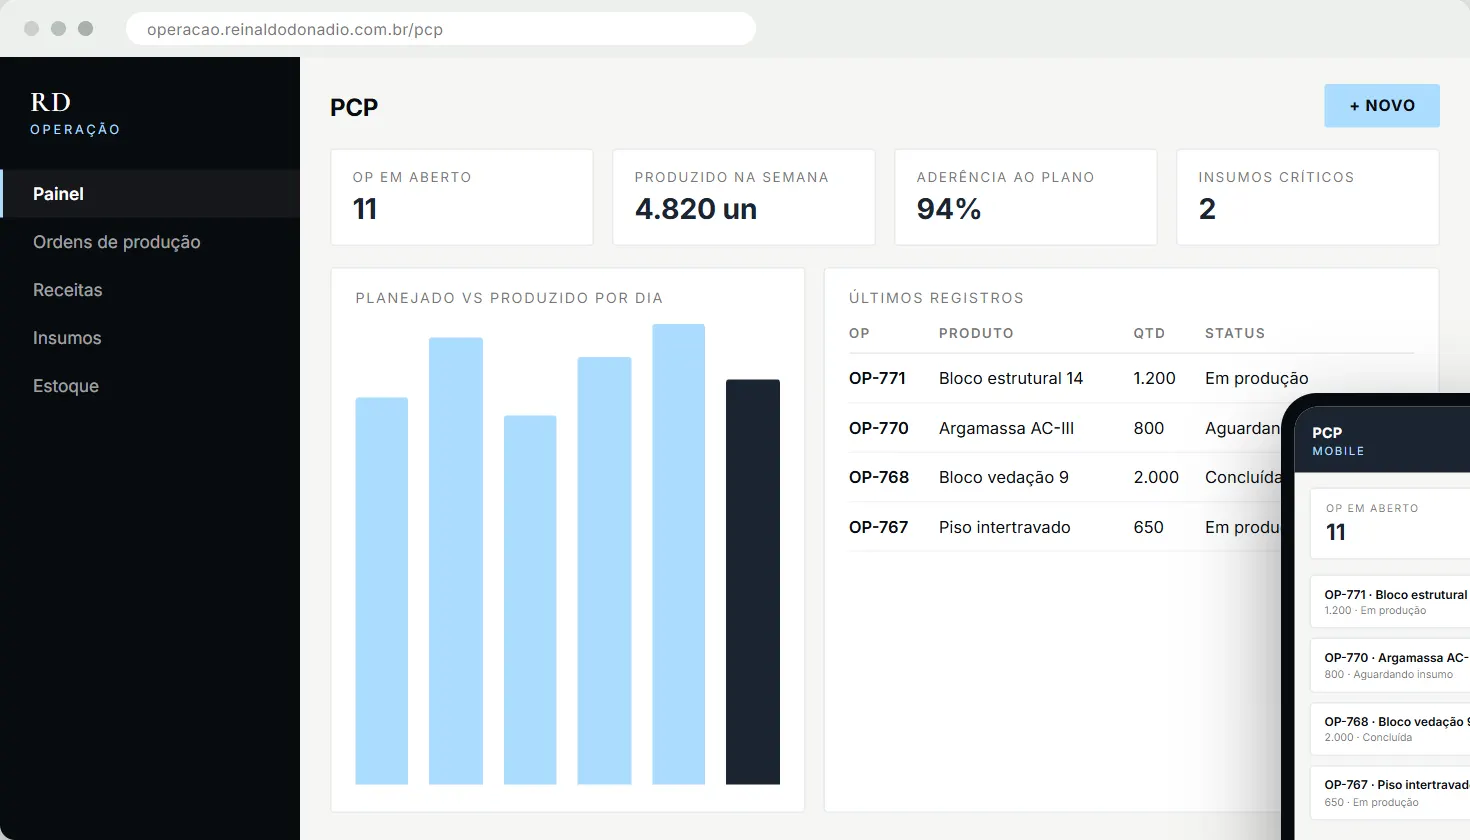Click quantity 2.000 in table

tap(1157, 477)
